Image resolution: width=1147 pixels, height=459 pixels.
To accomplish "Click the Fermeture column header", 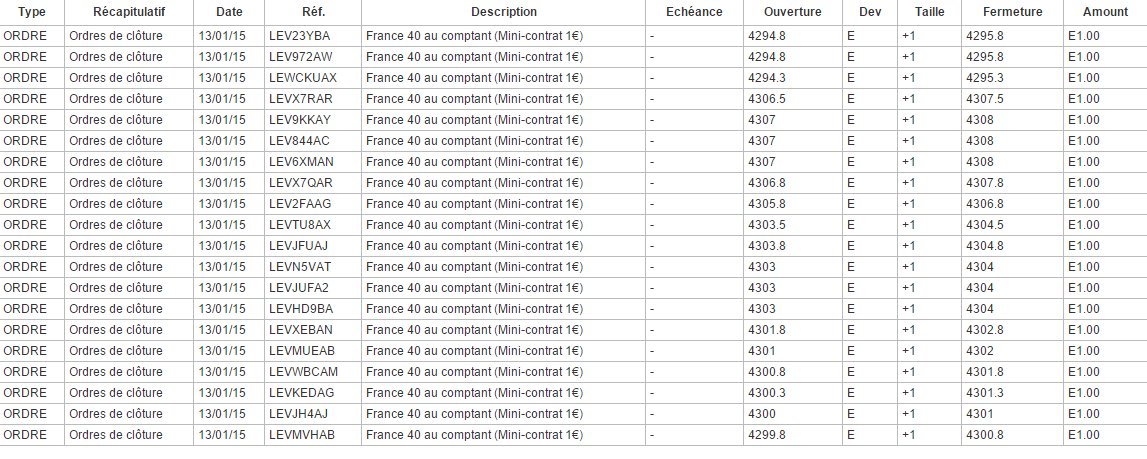I will tap(1012, 12).
